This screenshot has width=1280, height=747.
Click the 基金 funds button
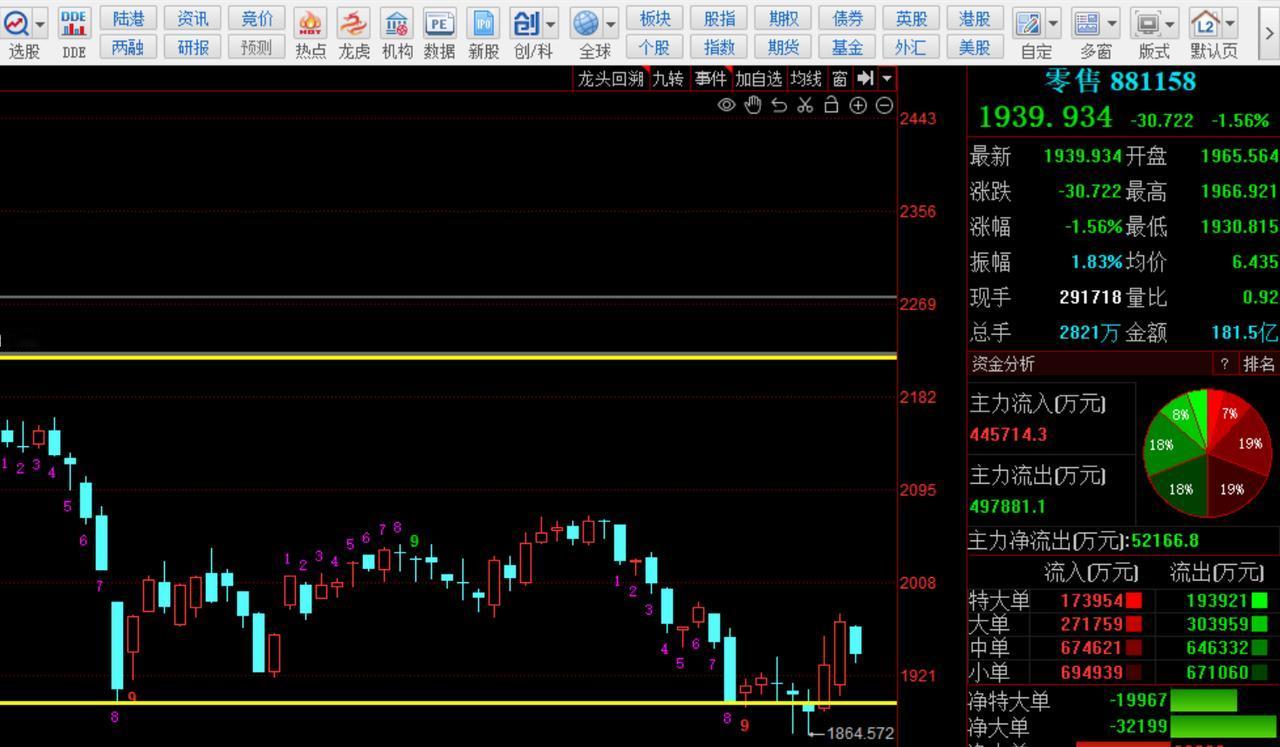pyautogui.click(x=847, y=47)
